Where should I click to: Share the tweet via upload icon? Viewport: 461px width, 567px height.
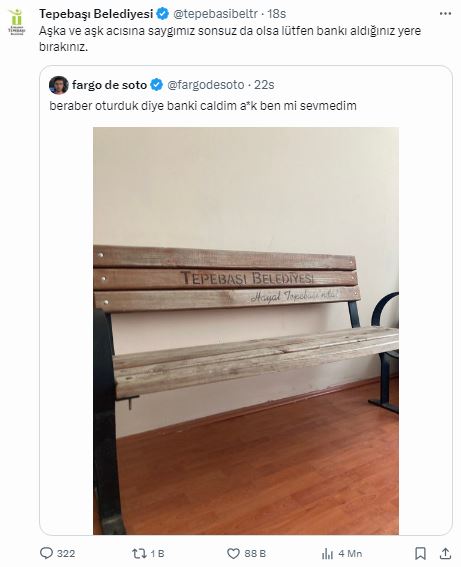[x=445, y=553]
